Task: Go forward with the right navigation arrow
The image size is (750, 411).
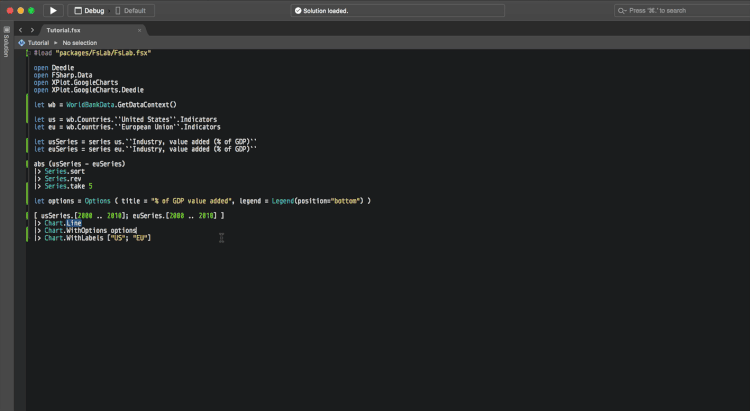Action: point(32,30)
